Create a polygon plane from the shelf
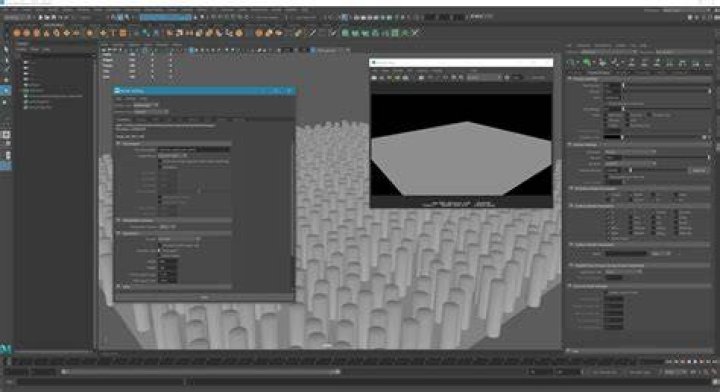720x392 pixels. click(x=66, y=33)
